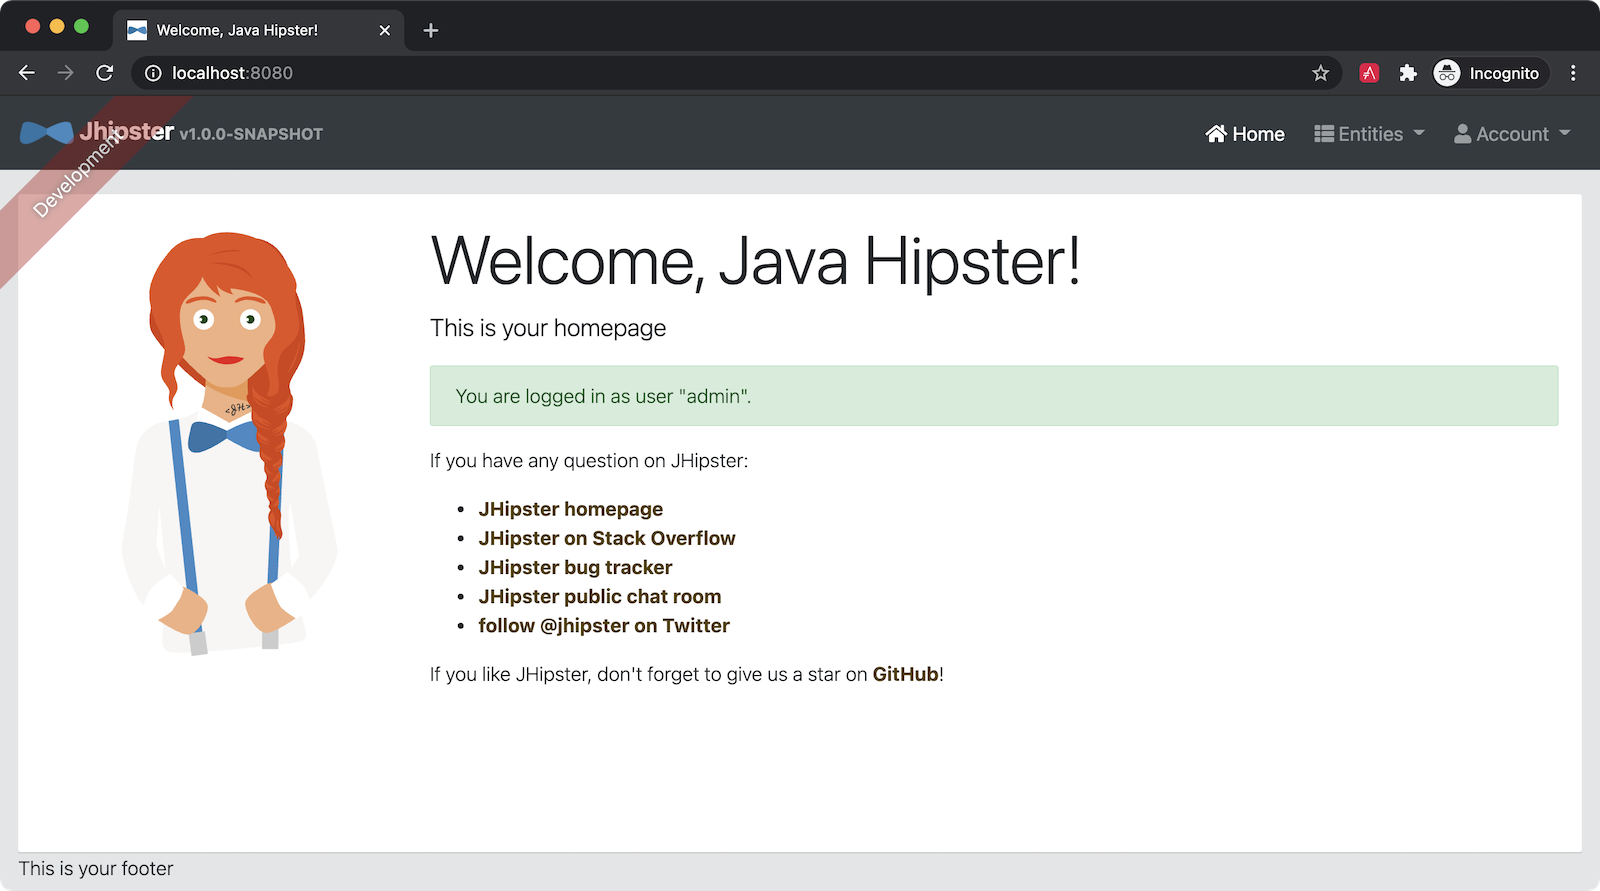1600x891 pixels.
Task: Bookmark this page with the star icon
Action: tap(1320, 73)
